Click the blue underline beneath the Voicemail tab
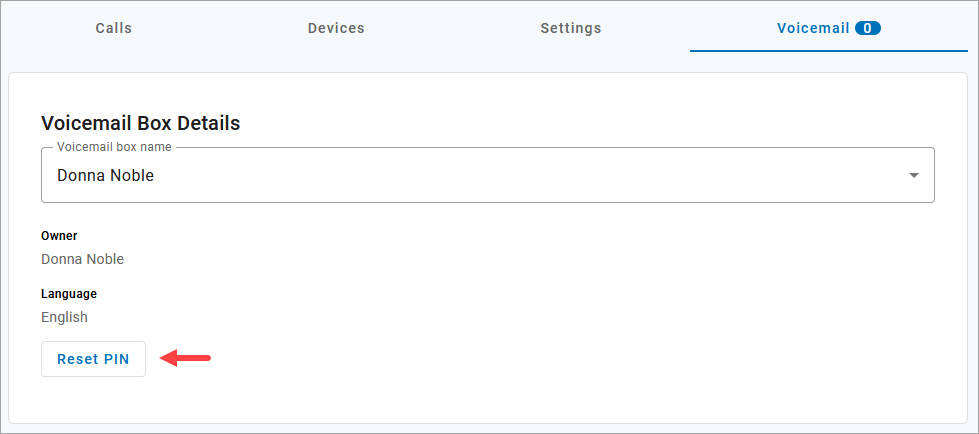This screenshot has height=434, width=979. pyautogui.click(x=830, y=51)
